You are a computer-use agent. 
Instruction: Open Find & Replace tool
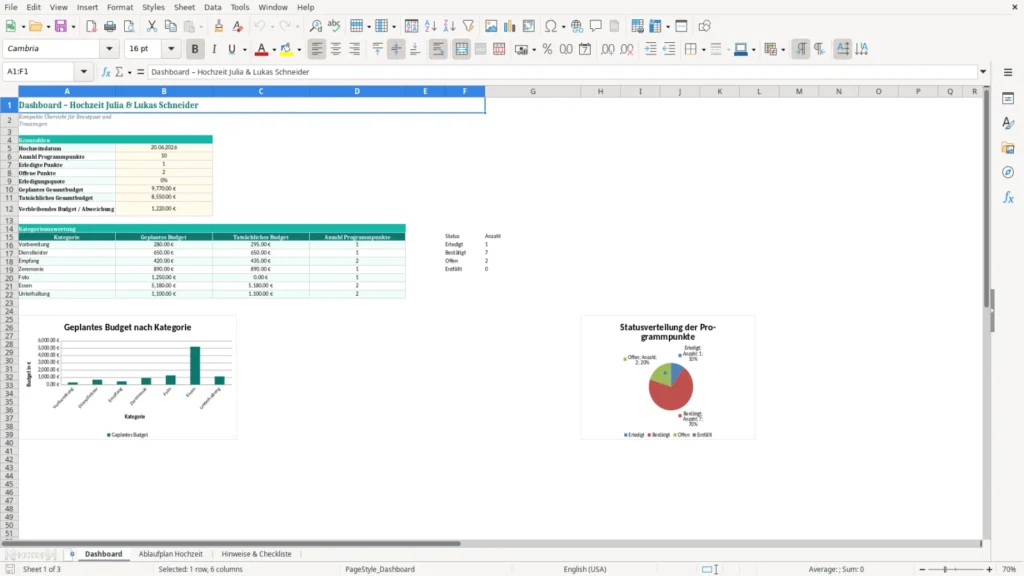coord(315,26)
